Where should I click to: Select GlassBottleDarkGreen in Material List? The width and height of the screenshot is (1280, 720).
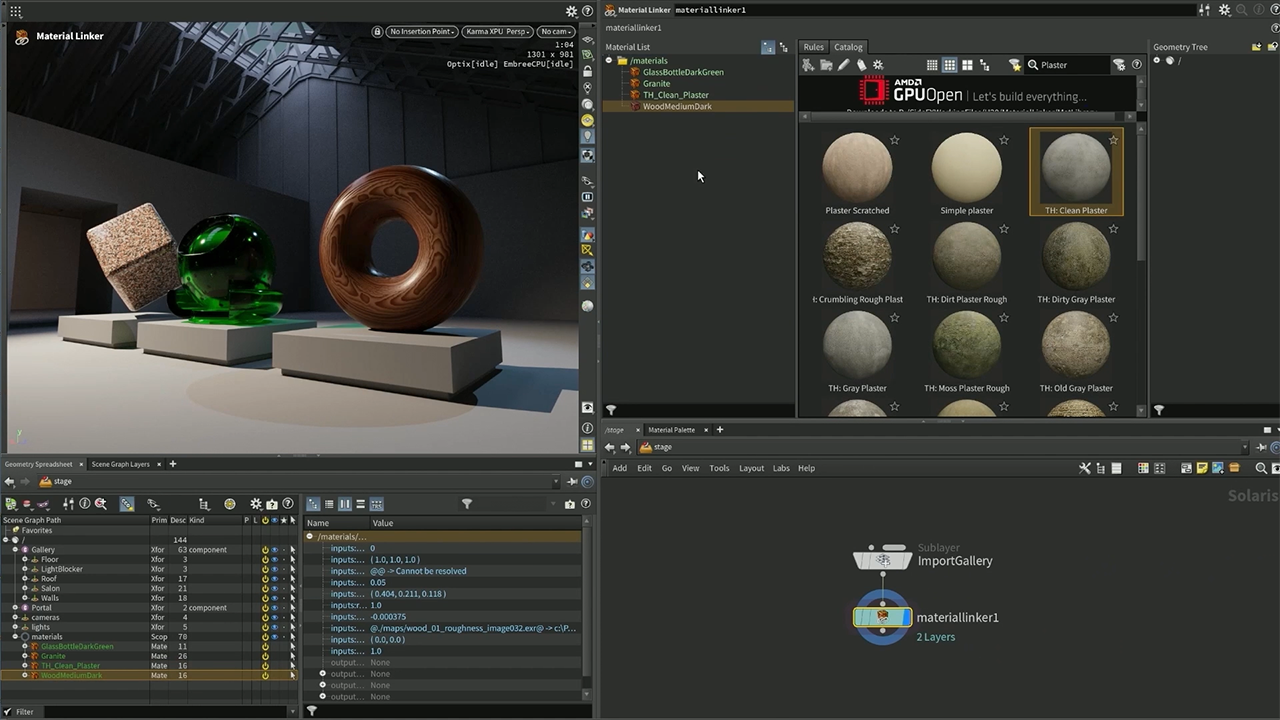tap(683, 72)
